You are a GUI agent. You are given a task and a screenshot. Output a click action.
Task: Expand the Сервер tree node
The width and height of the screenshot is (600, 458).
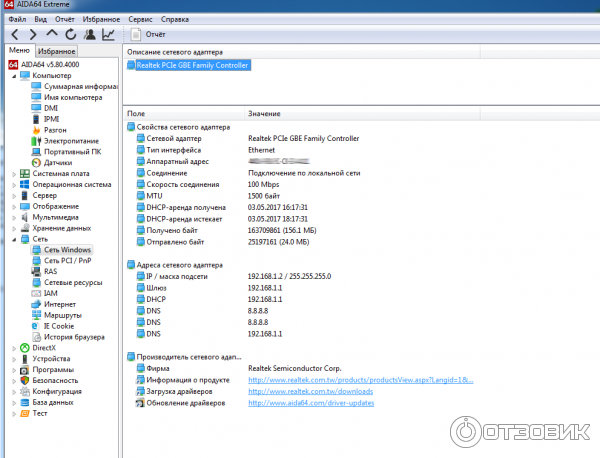click(x=14, y=196)
